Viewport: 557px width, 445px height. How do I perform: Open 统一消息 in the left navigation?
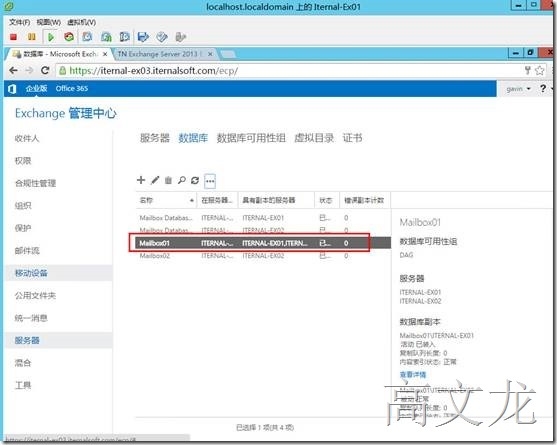[x=31, y=318]
